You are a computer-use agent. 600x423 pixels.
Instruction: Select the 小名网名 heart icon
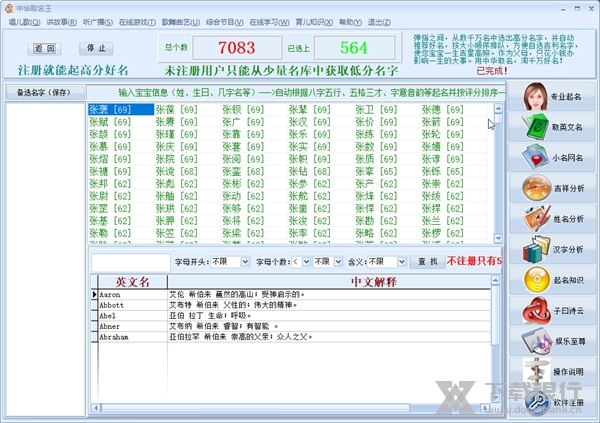pyautogui.click(x=536, y=157)
